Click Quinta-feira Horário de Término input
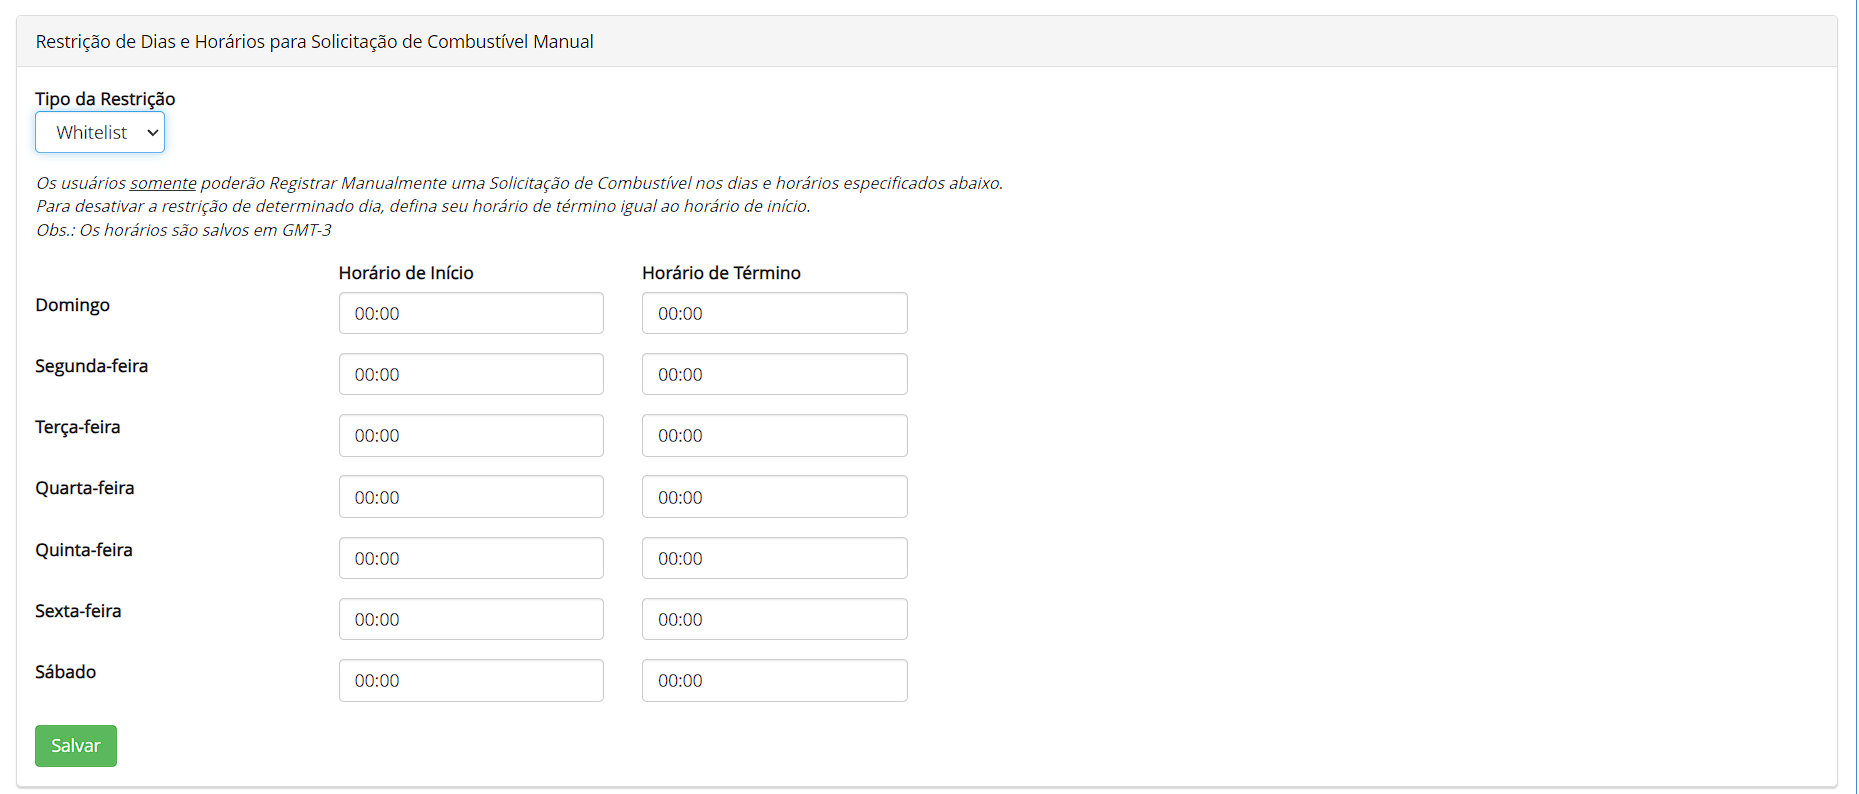Screen dimensions: 1859x794 click(x=774, y=558)
